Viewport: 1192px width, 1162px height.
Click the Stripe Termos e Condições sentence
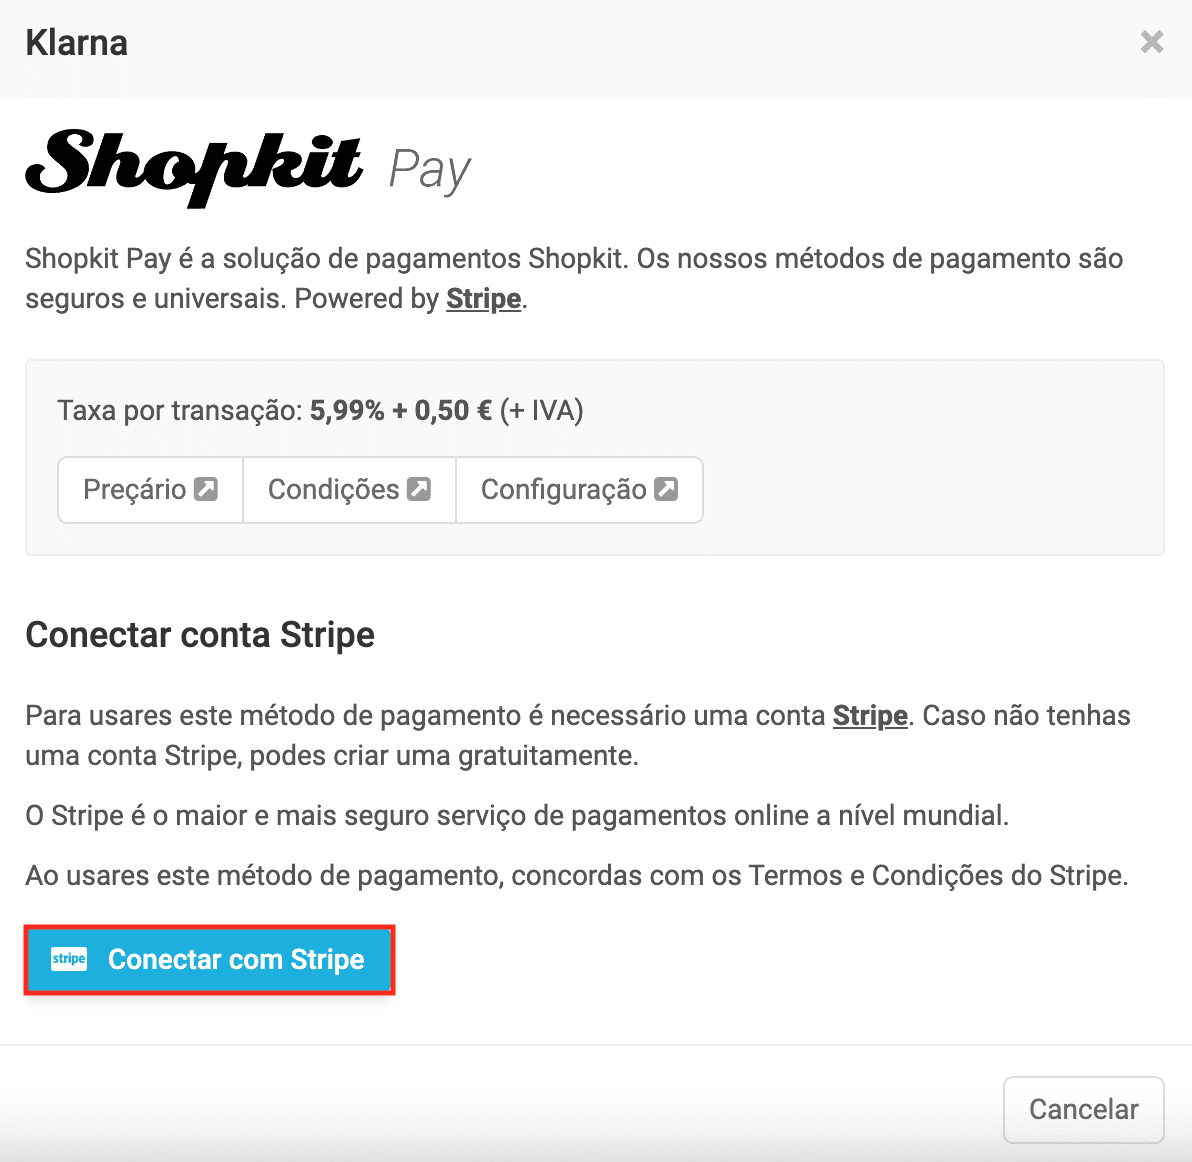576,876
